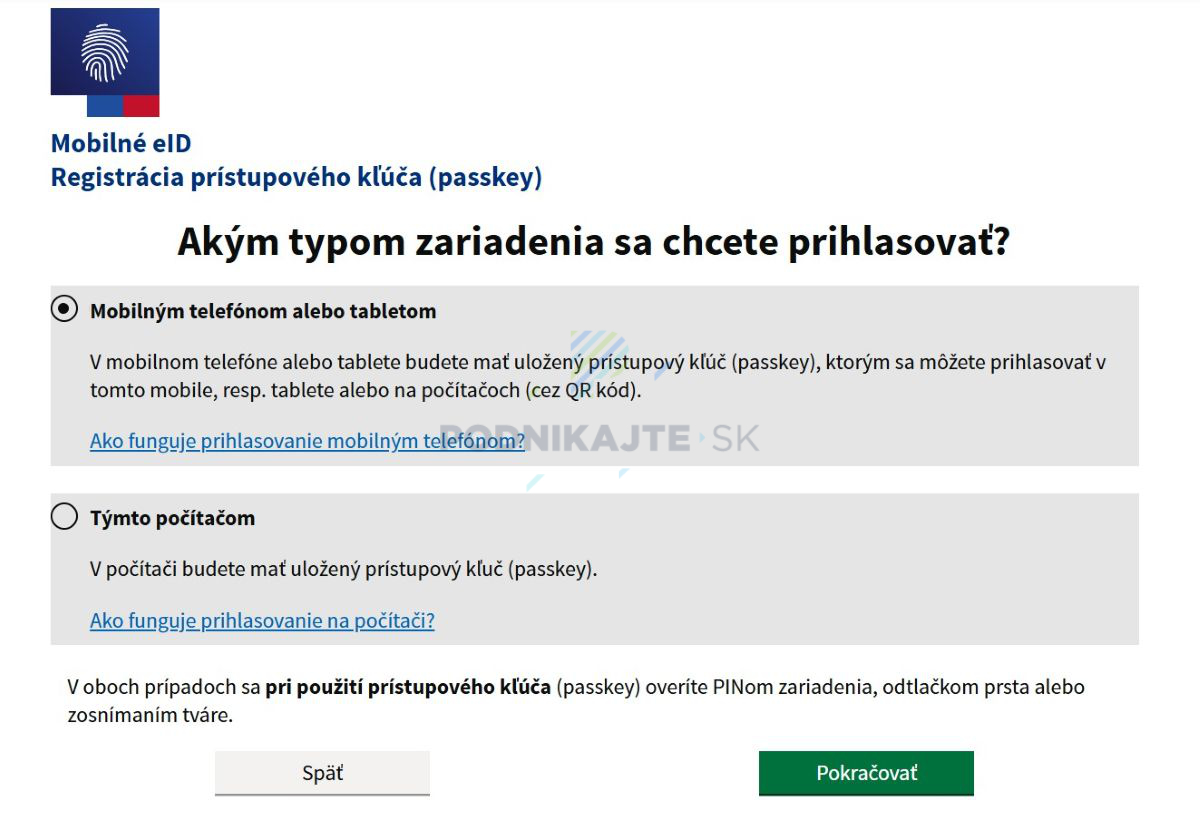
Task: Select the "Mobilným telefónom alebo tabletom" radio button
Action: point(64,310)
